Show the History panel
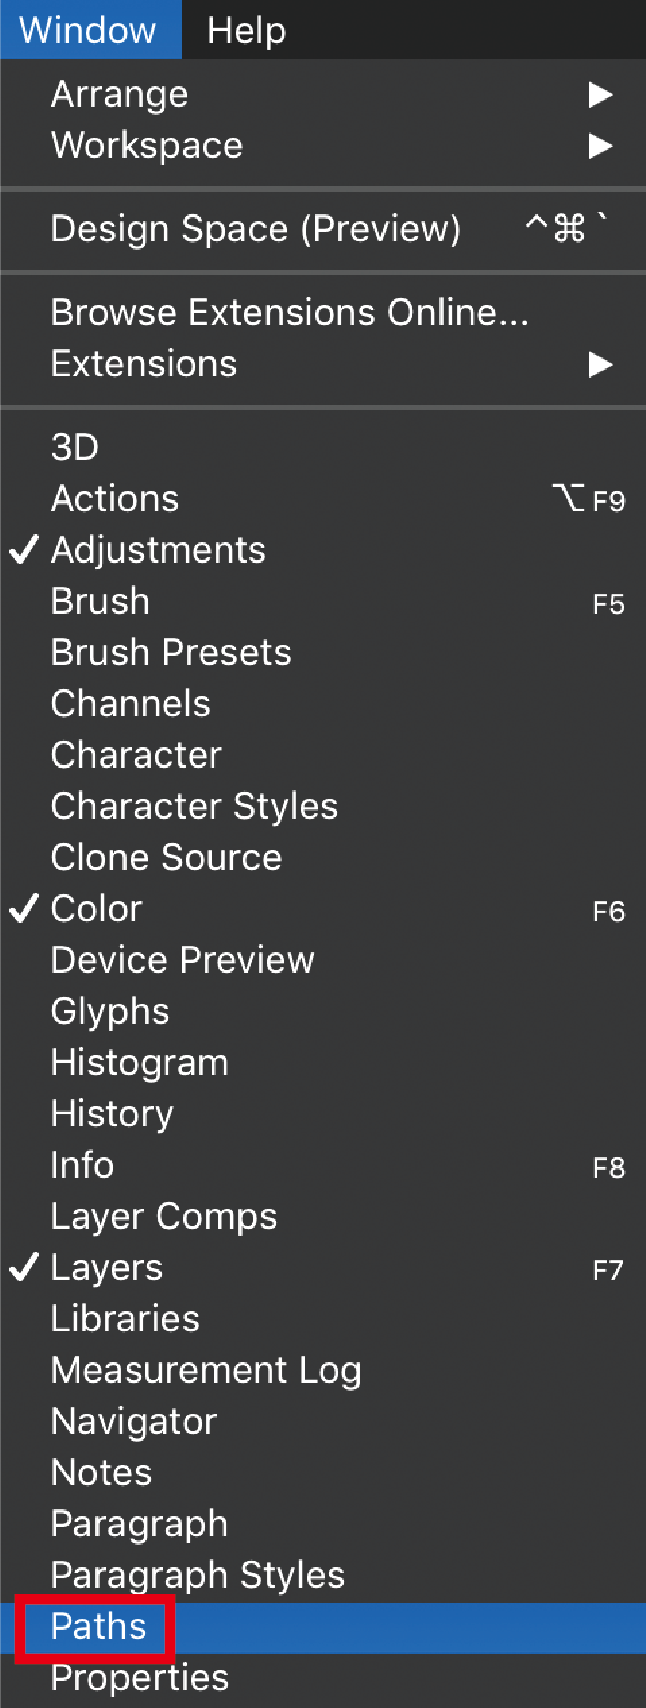The width and height of the screenshot is (646, 1708). coord(112,1114)
